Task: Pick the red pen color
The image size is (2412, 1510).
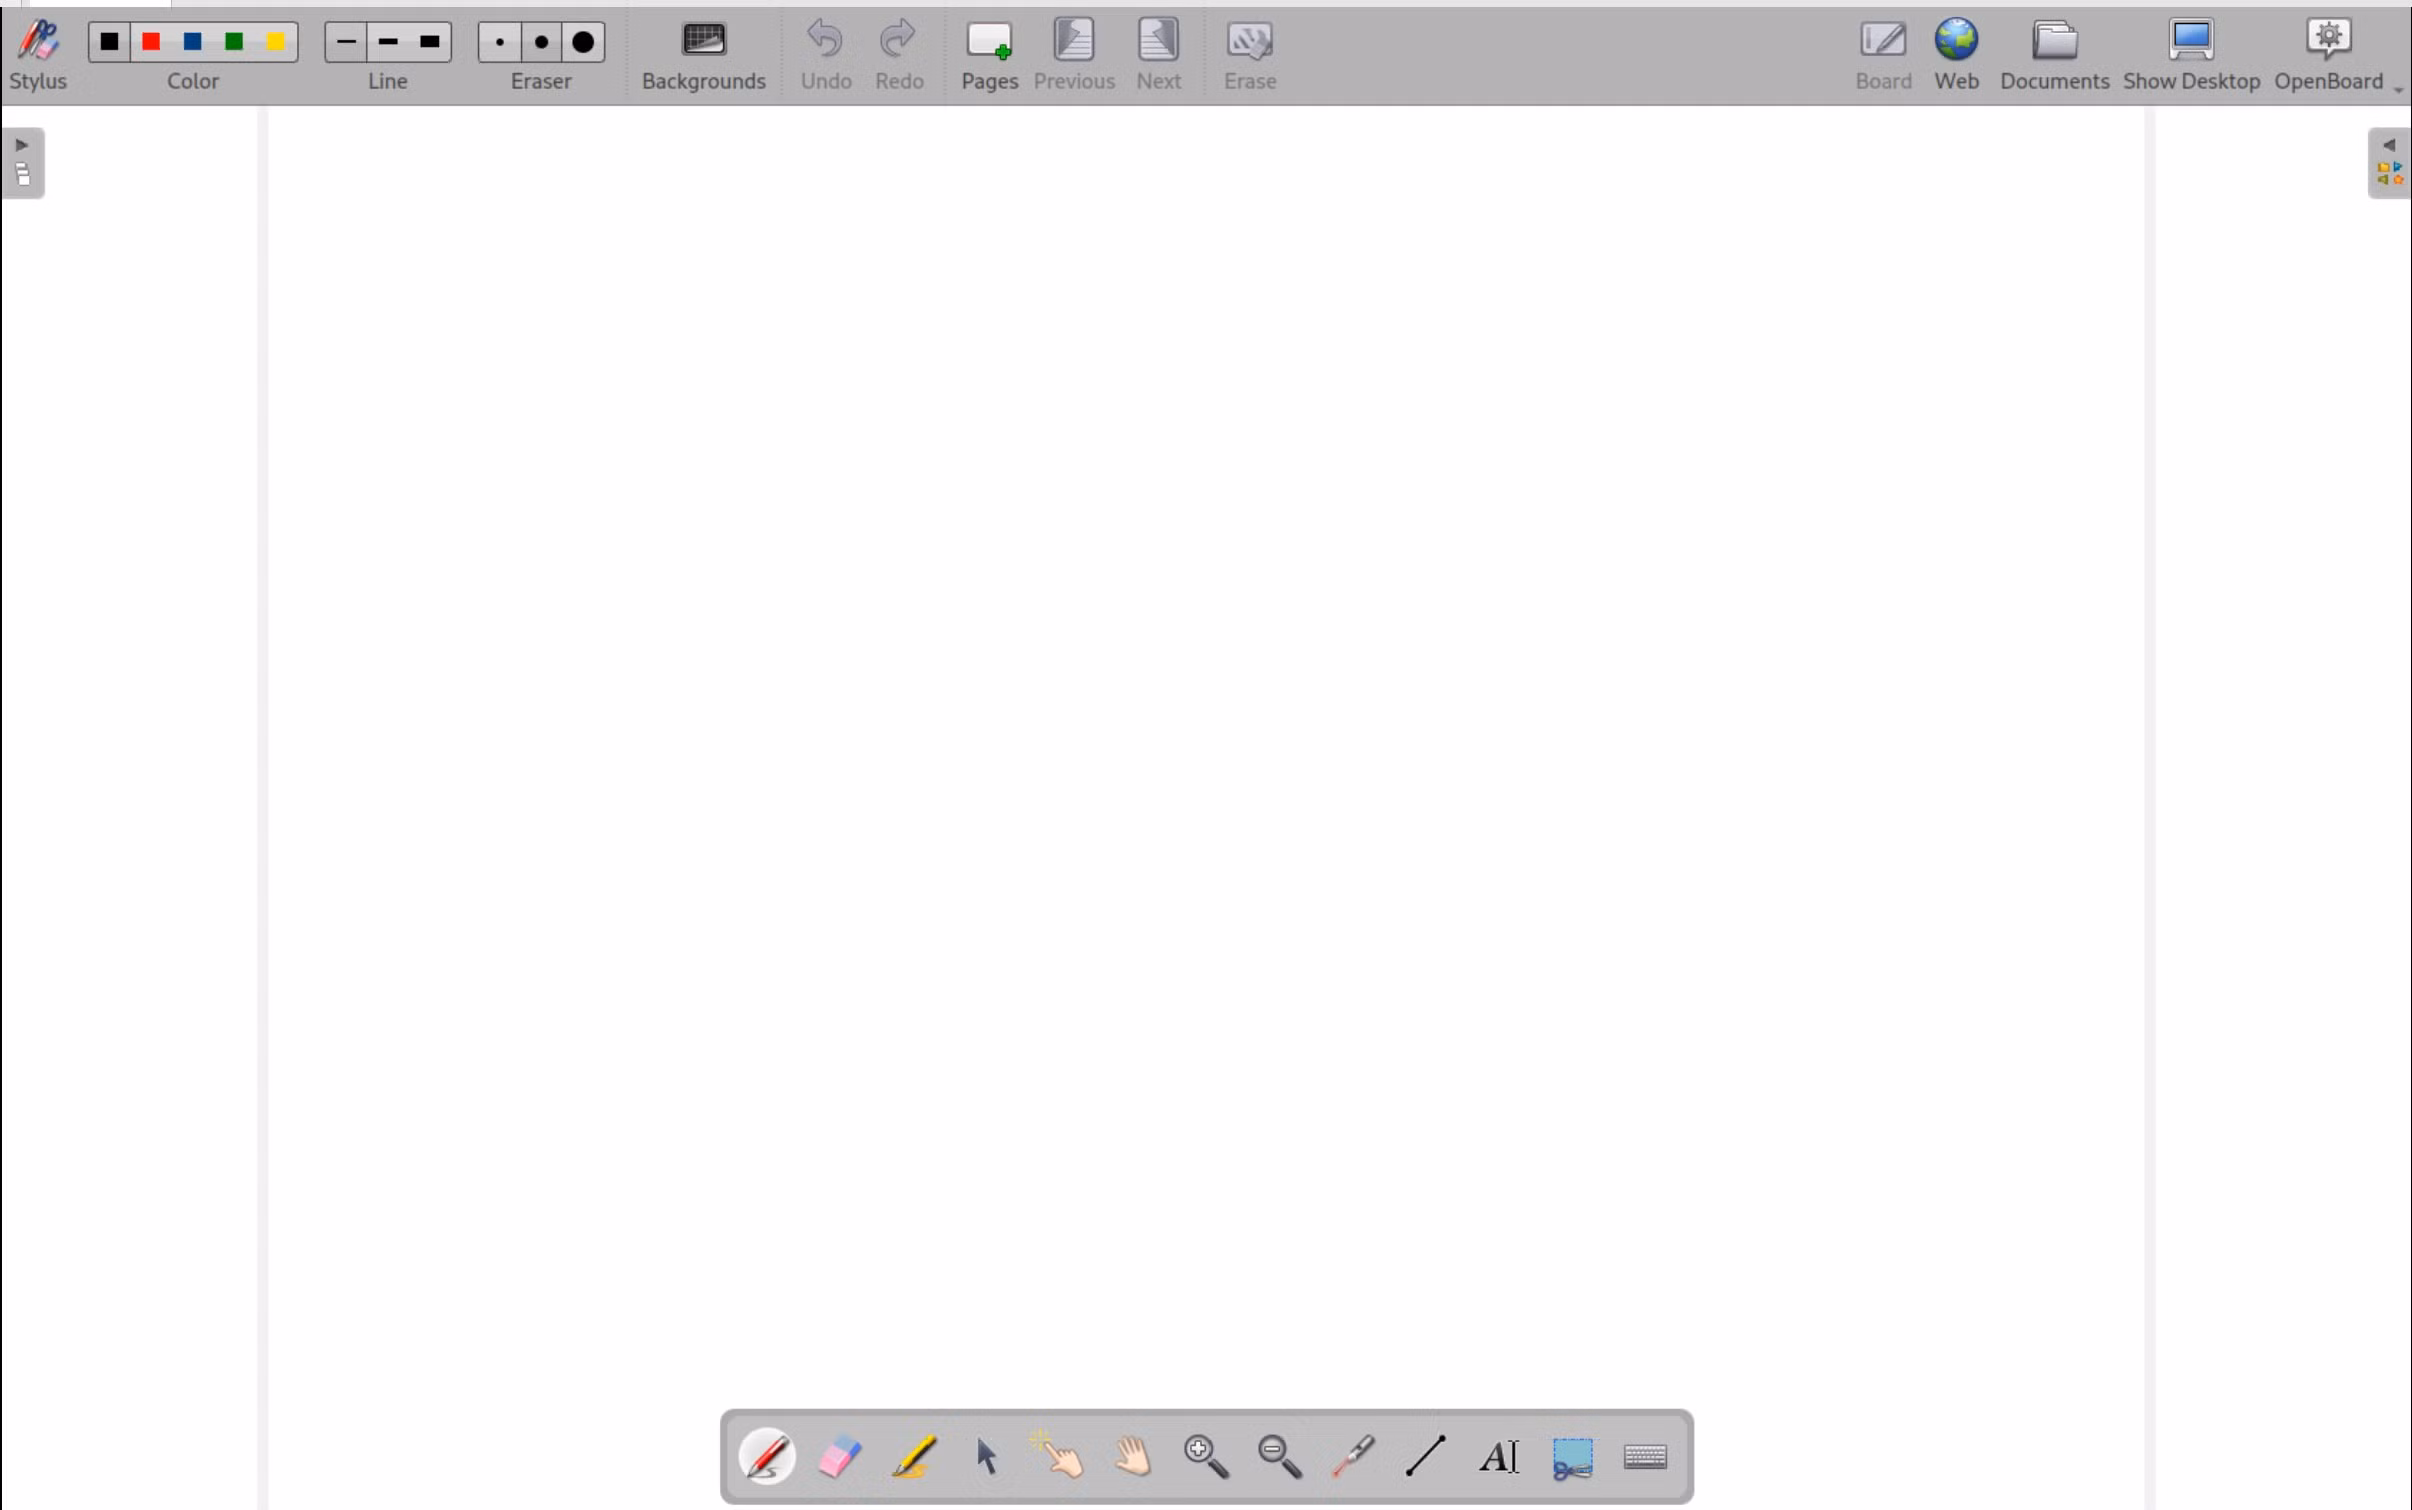Action: coord(151,42)
